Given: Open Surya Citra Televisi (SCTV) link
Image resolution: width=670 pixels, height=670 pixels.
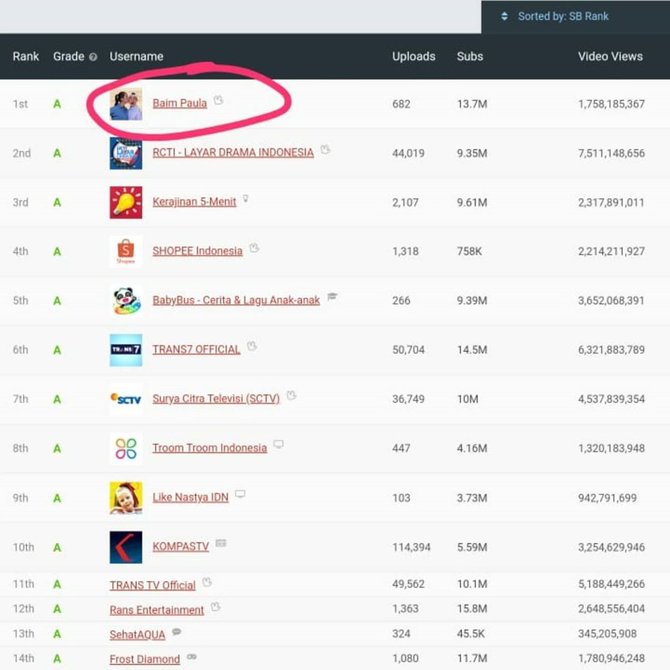Looking at the screenshot, I should coord(216,399).
